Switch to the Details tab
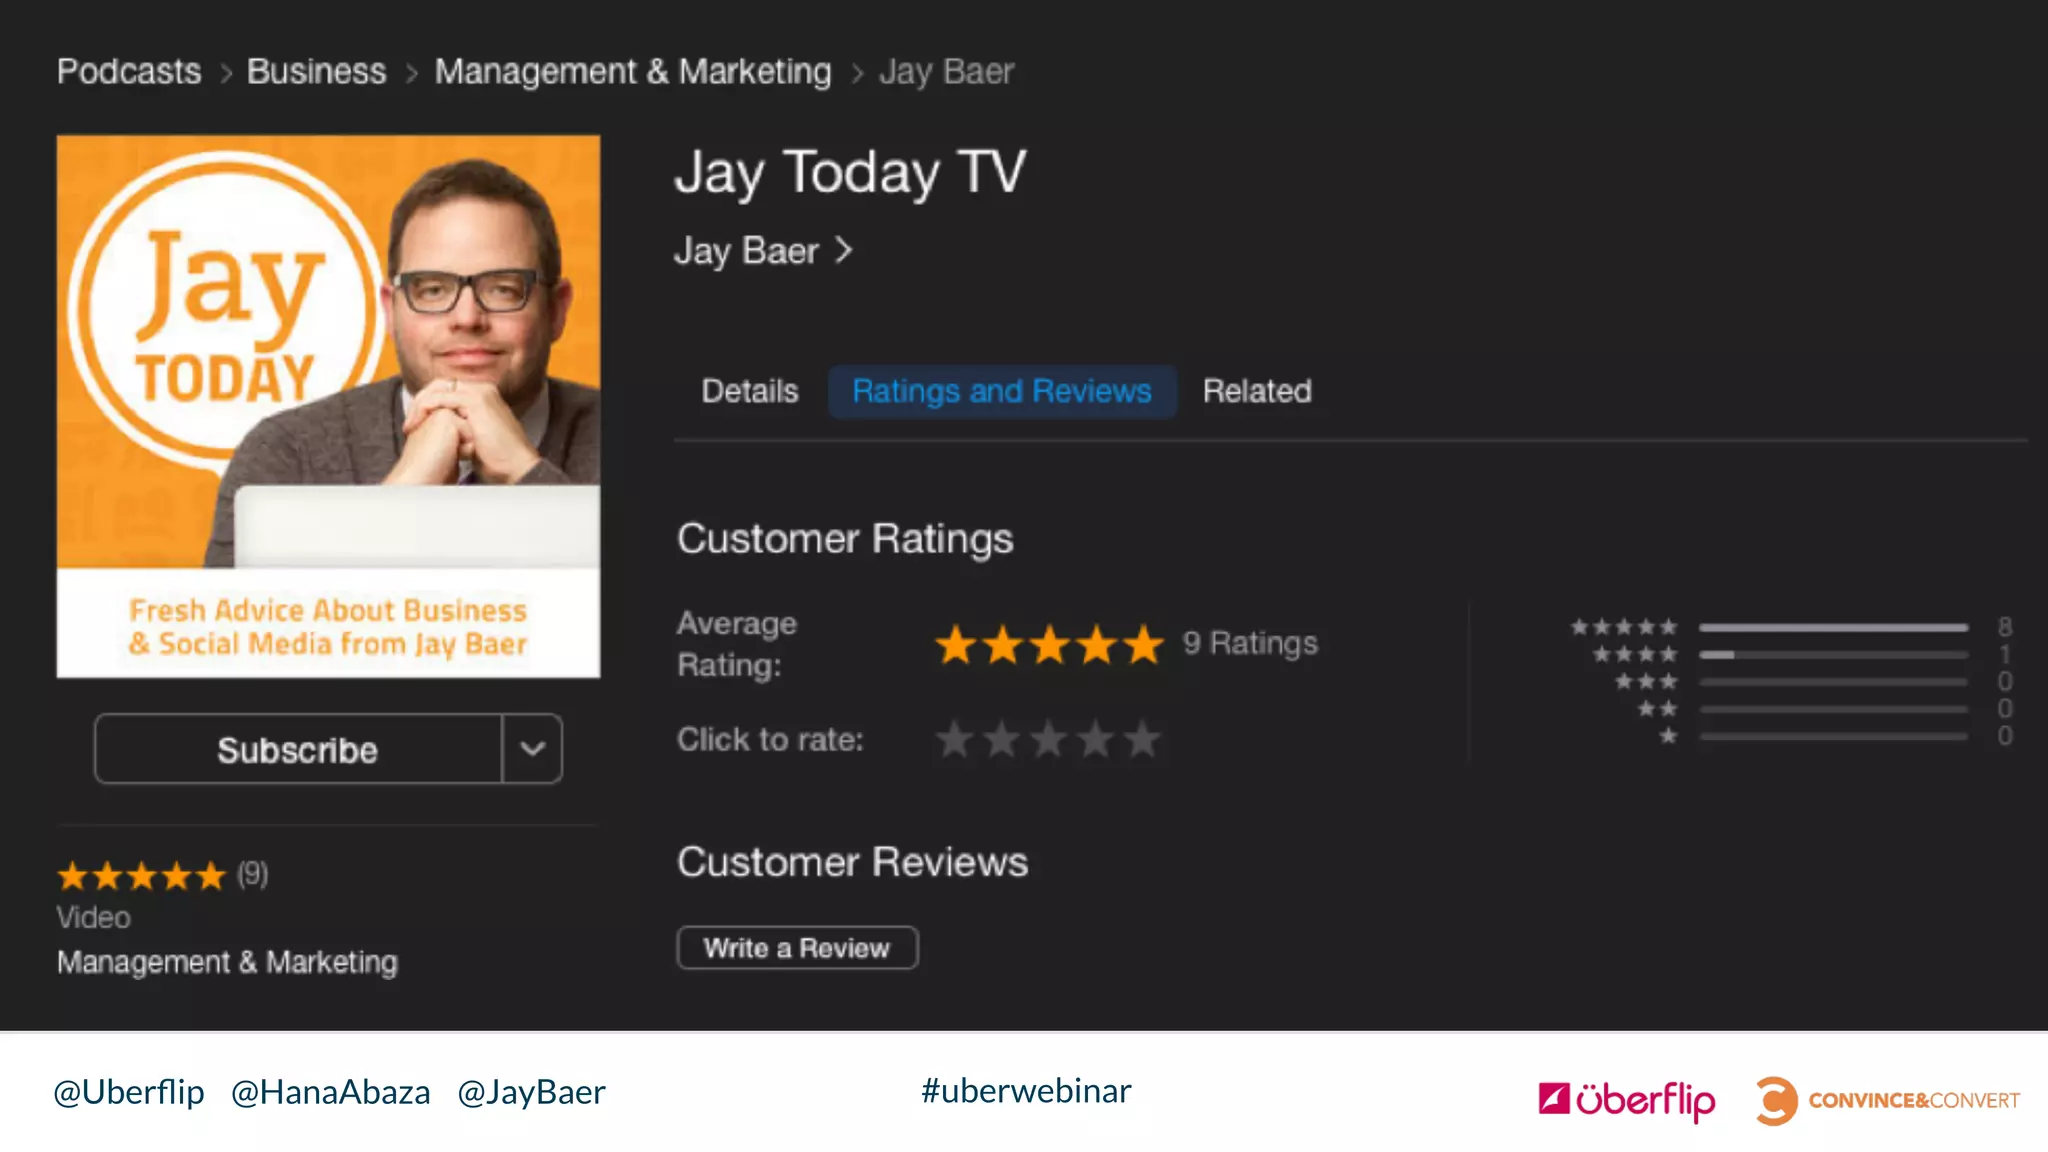This screenshot has width=2048, height=1152. [750, 391]
